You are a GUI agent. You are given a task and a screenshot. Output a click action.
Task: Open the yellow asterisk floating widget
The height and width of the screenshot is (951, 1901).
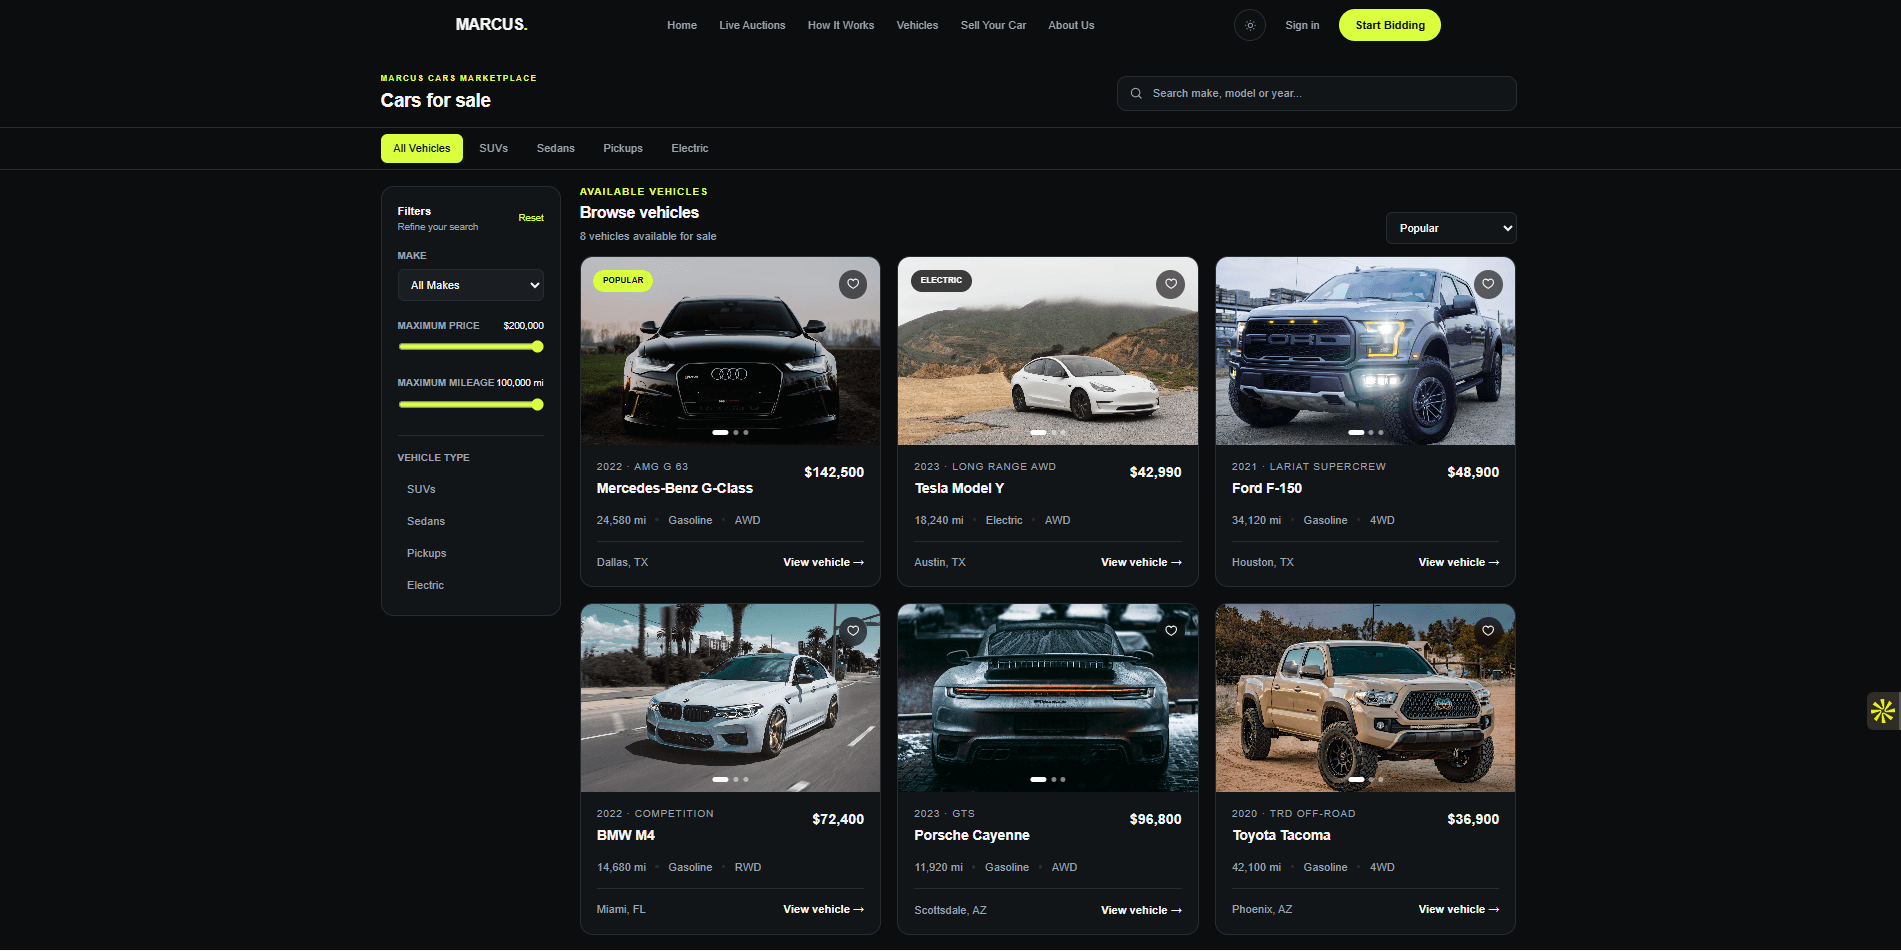pyautogui.click(x=1883, y=711)
